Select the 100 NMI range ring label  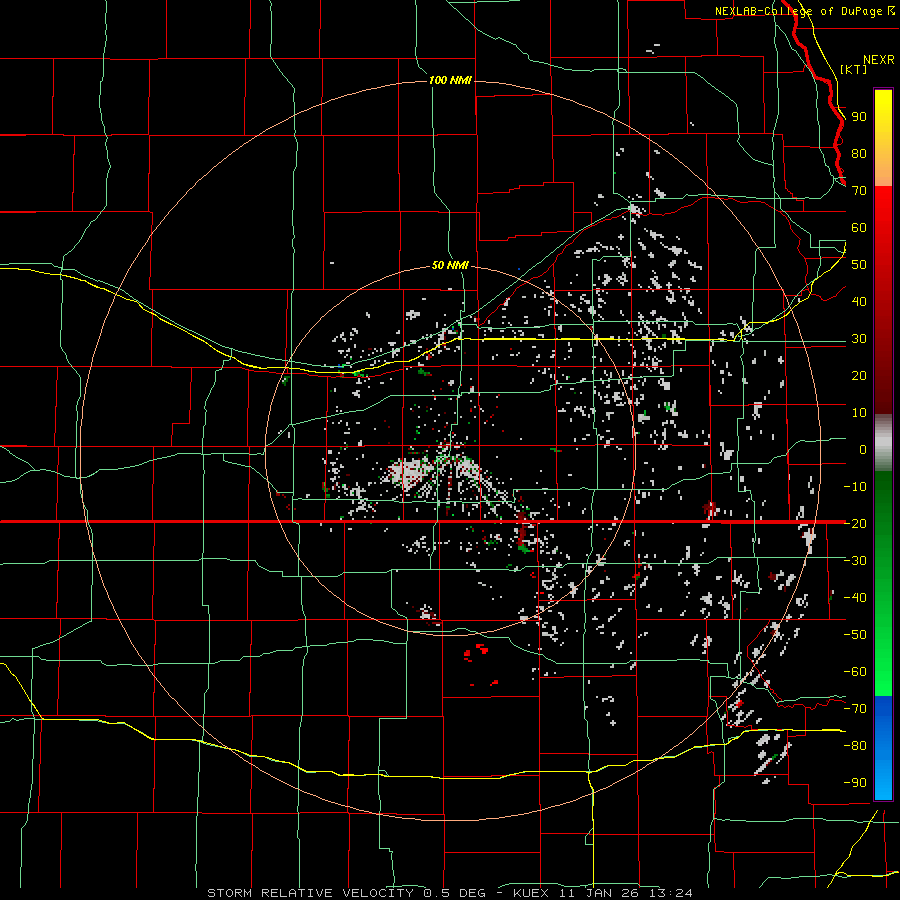pyautogui.click(x=450, y=80)
